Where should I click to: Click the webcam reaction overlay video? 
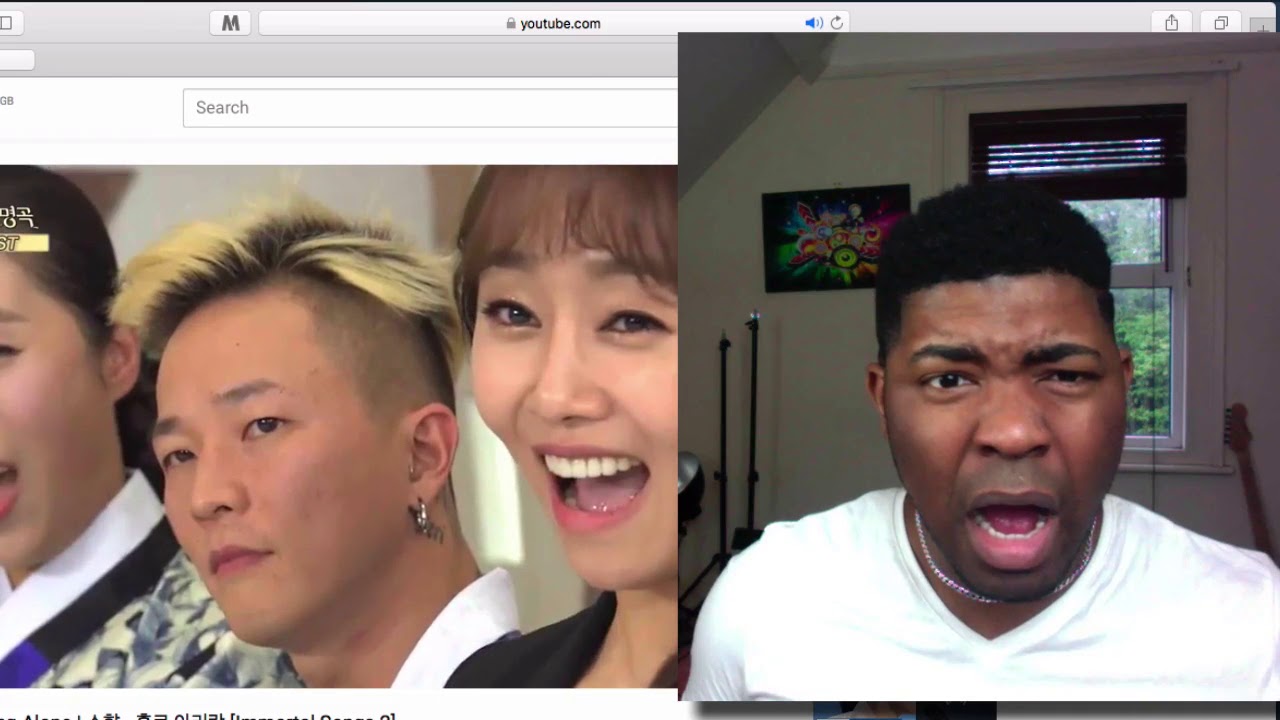click(x=979, y=366)
